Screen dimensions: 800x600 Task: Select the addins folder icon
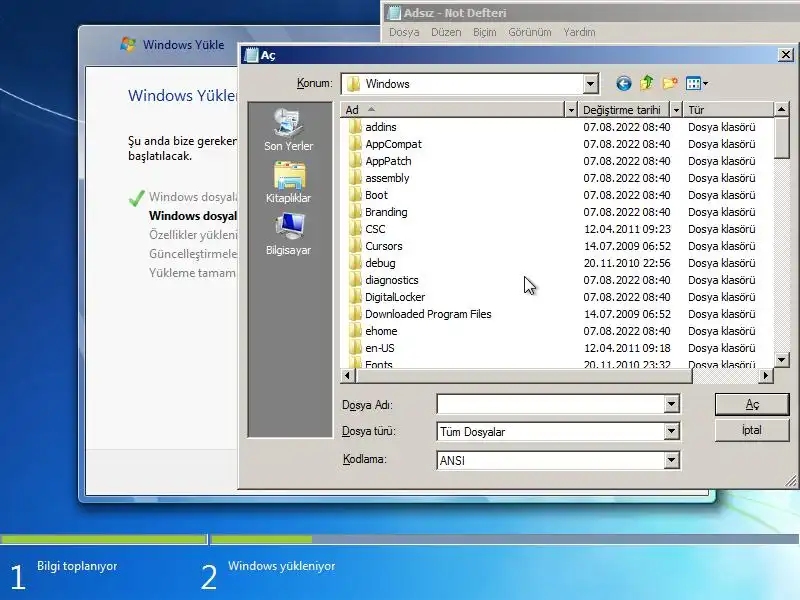coord(355,127)
